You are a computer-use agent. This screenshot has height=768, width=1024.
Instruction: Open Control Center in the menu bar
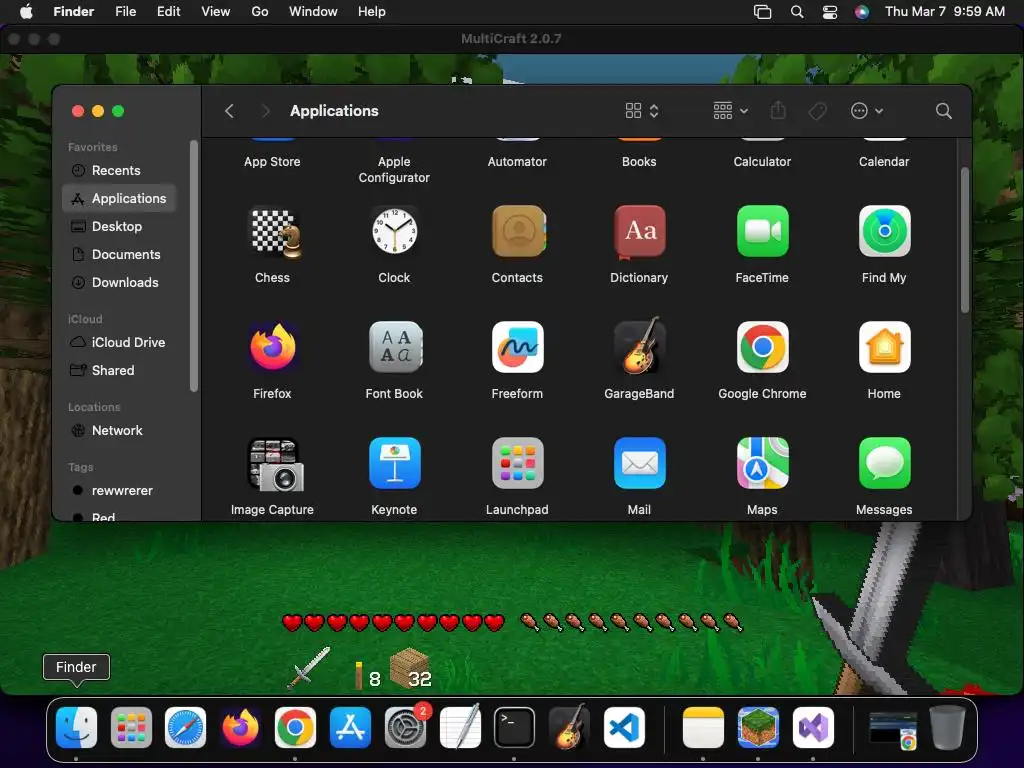coord(830,12)
